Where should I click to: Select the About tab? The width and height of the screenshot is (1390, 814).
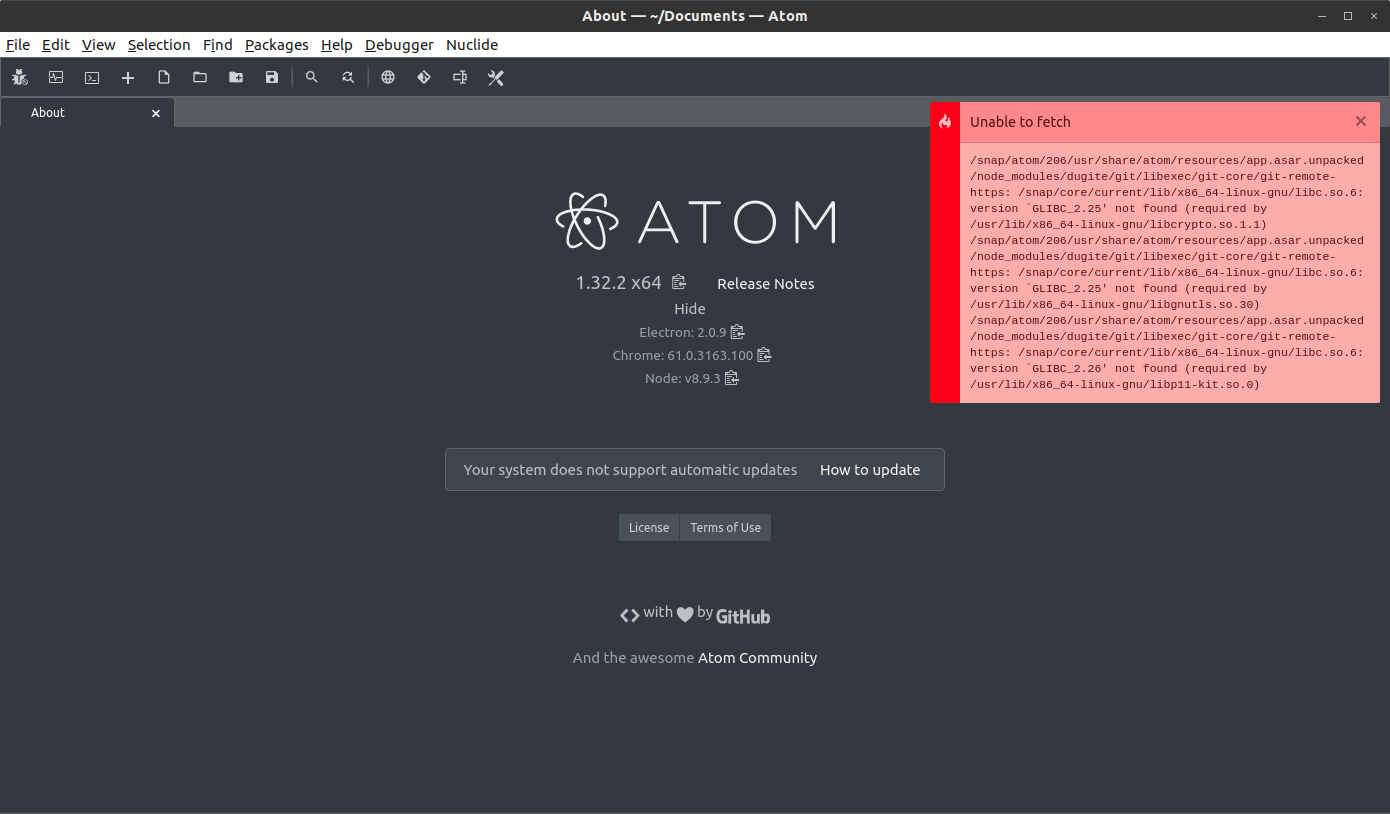[x=47, y=113]
